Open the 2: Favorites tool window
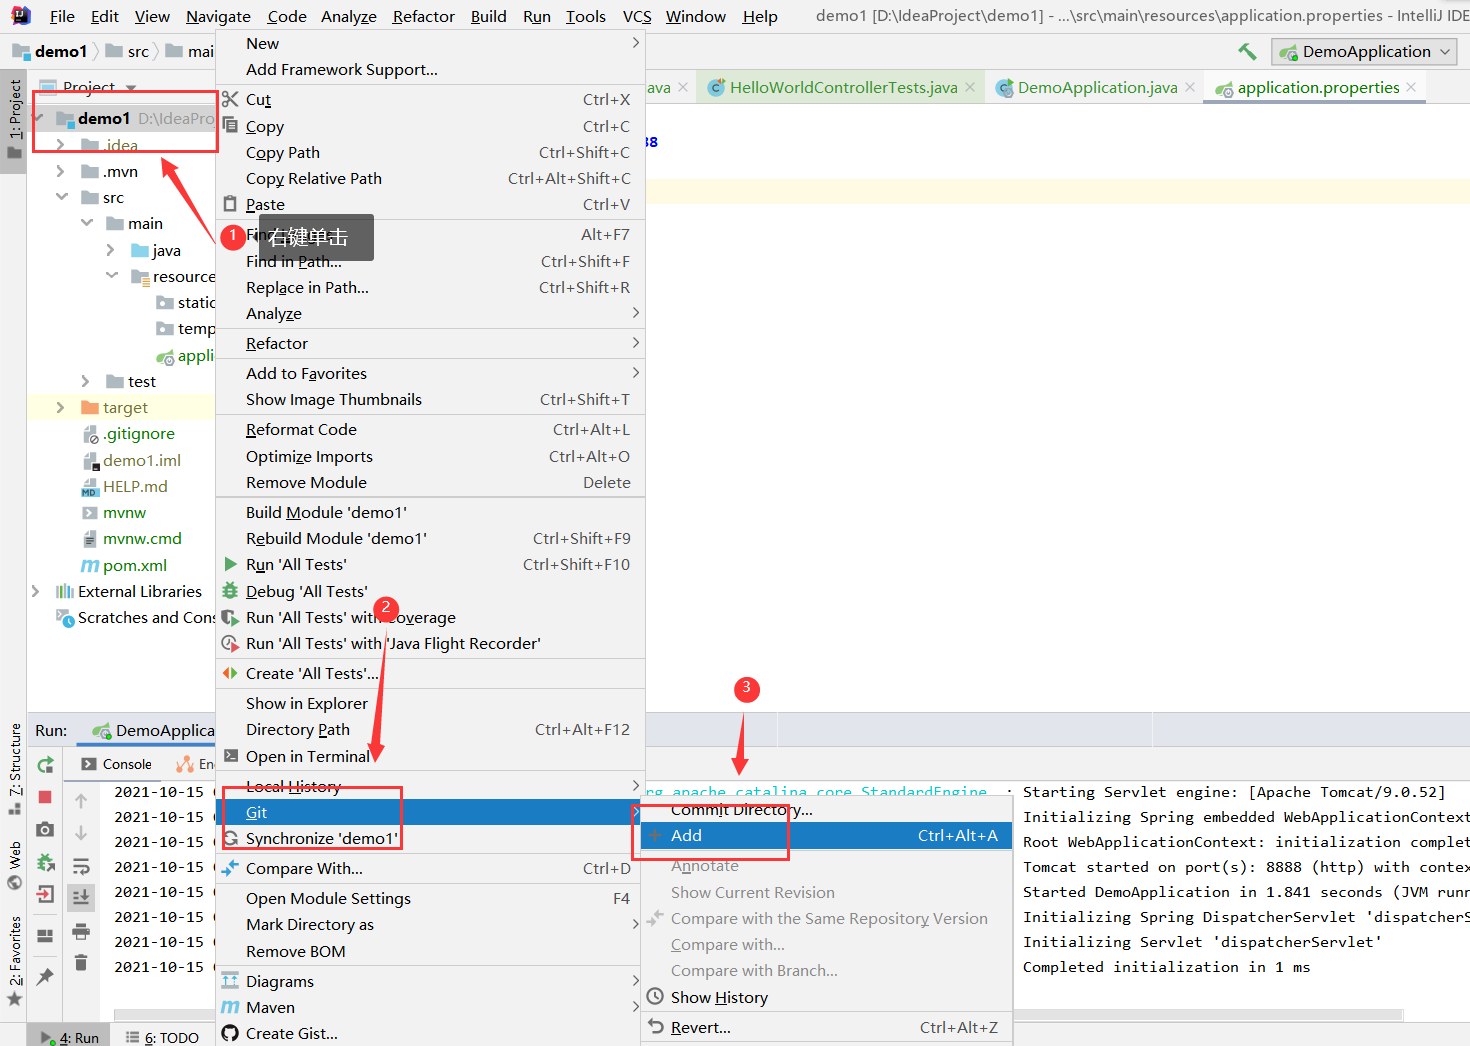 tap(14, 960)
